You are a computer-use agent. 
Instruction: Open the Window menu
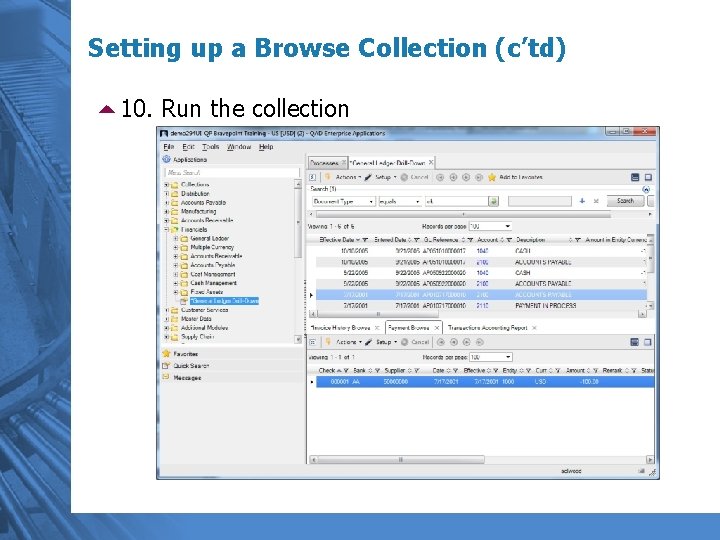coord(239,147)
